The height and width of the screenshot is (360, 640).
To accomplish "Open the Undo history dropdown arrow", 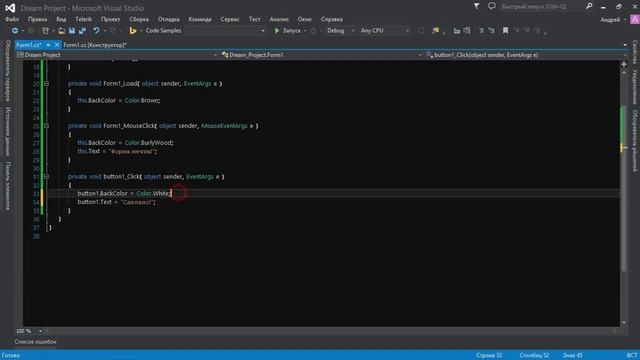I will point(104,31).
